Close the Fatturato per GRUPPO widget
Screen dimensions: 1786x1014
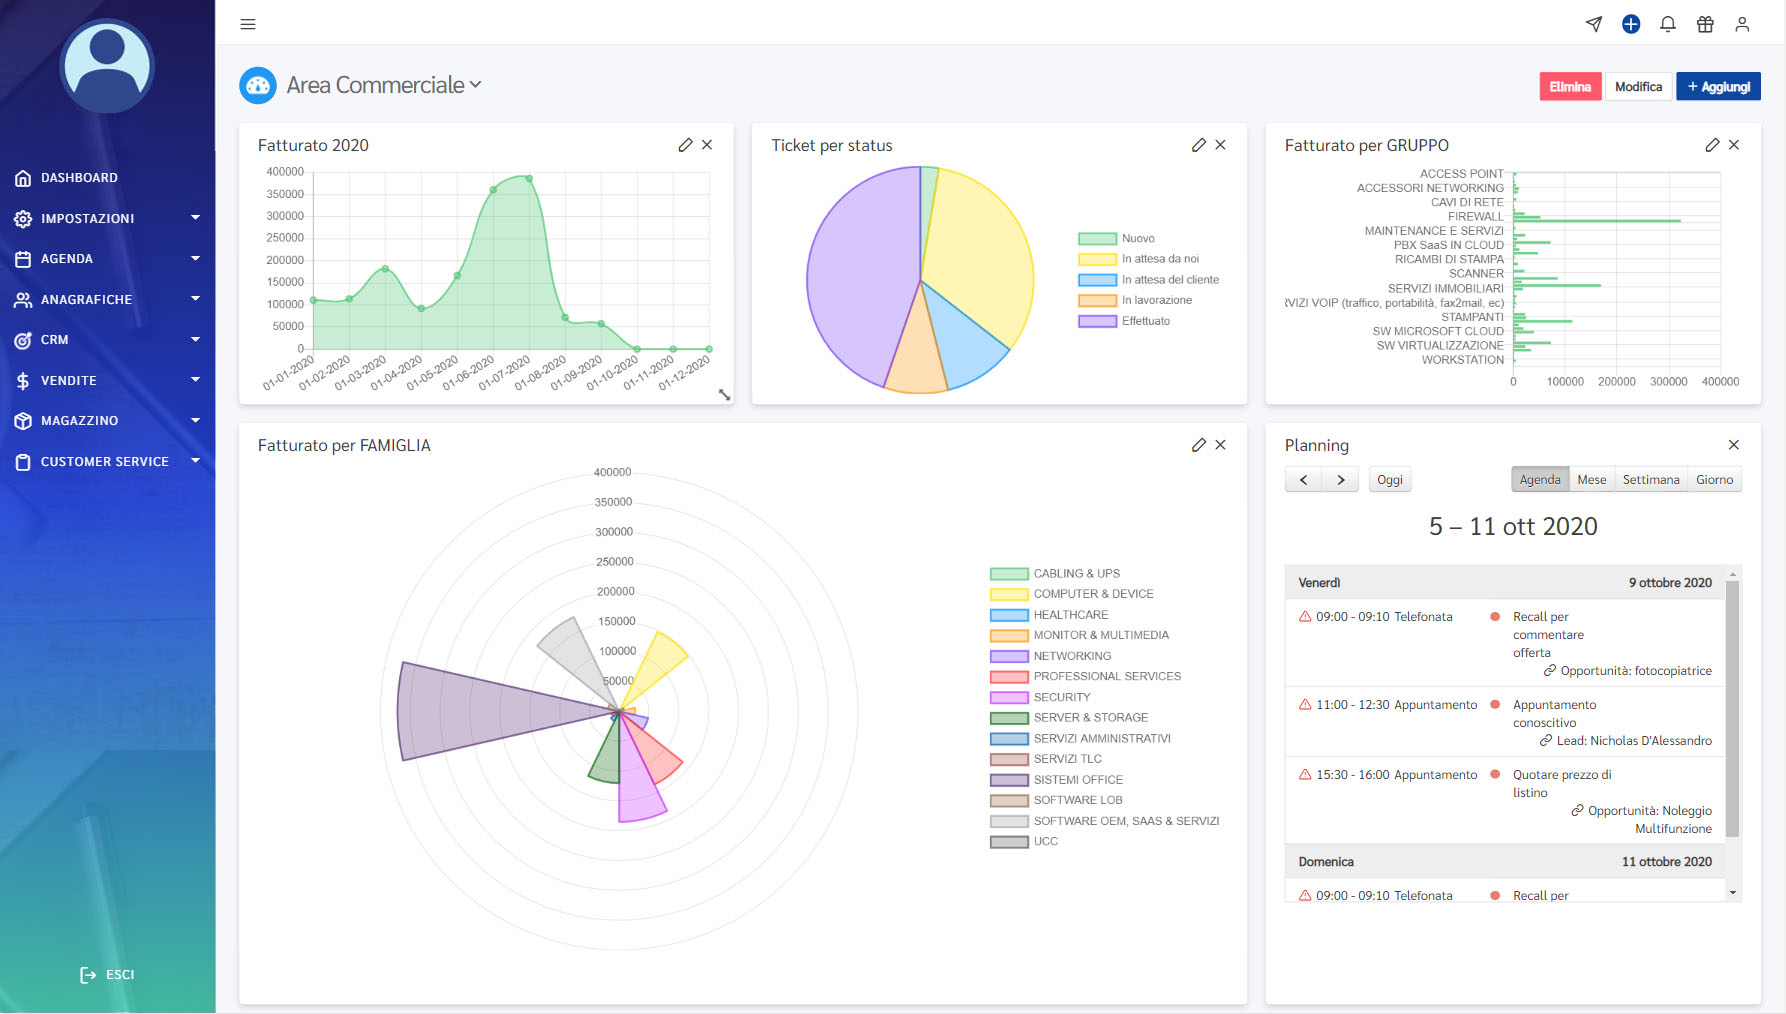[1734, 145]
